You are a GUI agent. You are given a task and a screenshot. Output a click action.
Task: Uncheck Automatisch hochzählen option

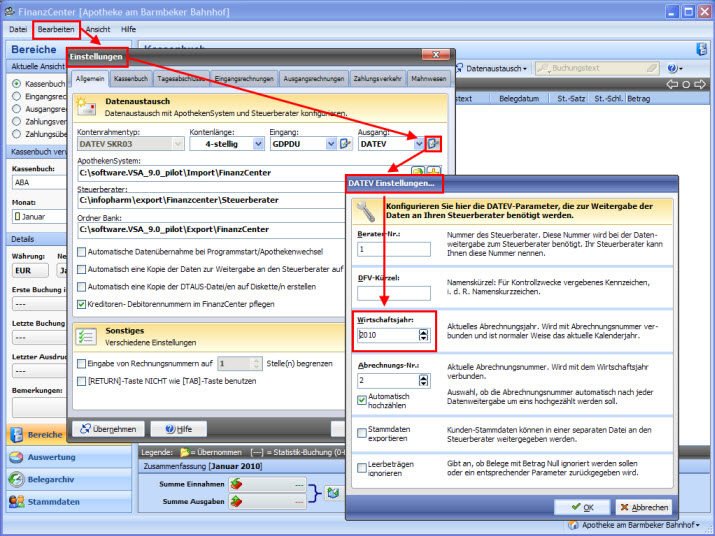pyautogui.click(x=362, y=399)
